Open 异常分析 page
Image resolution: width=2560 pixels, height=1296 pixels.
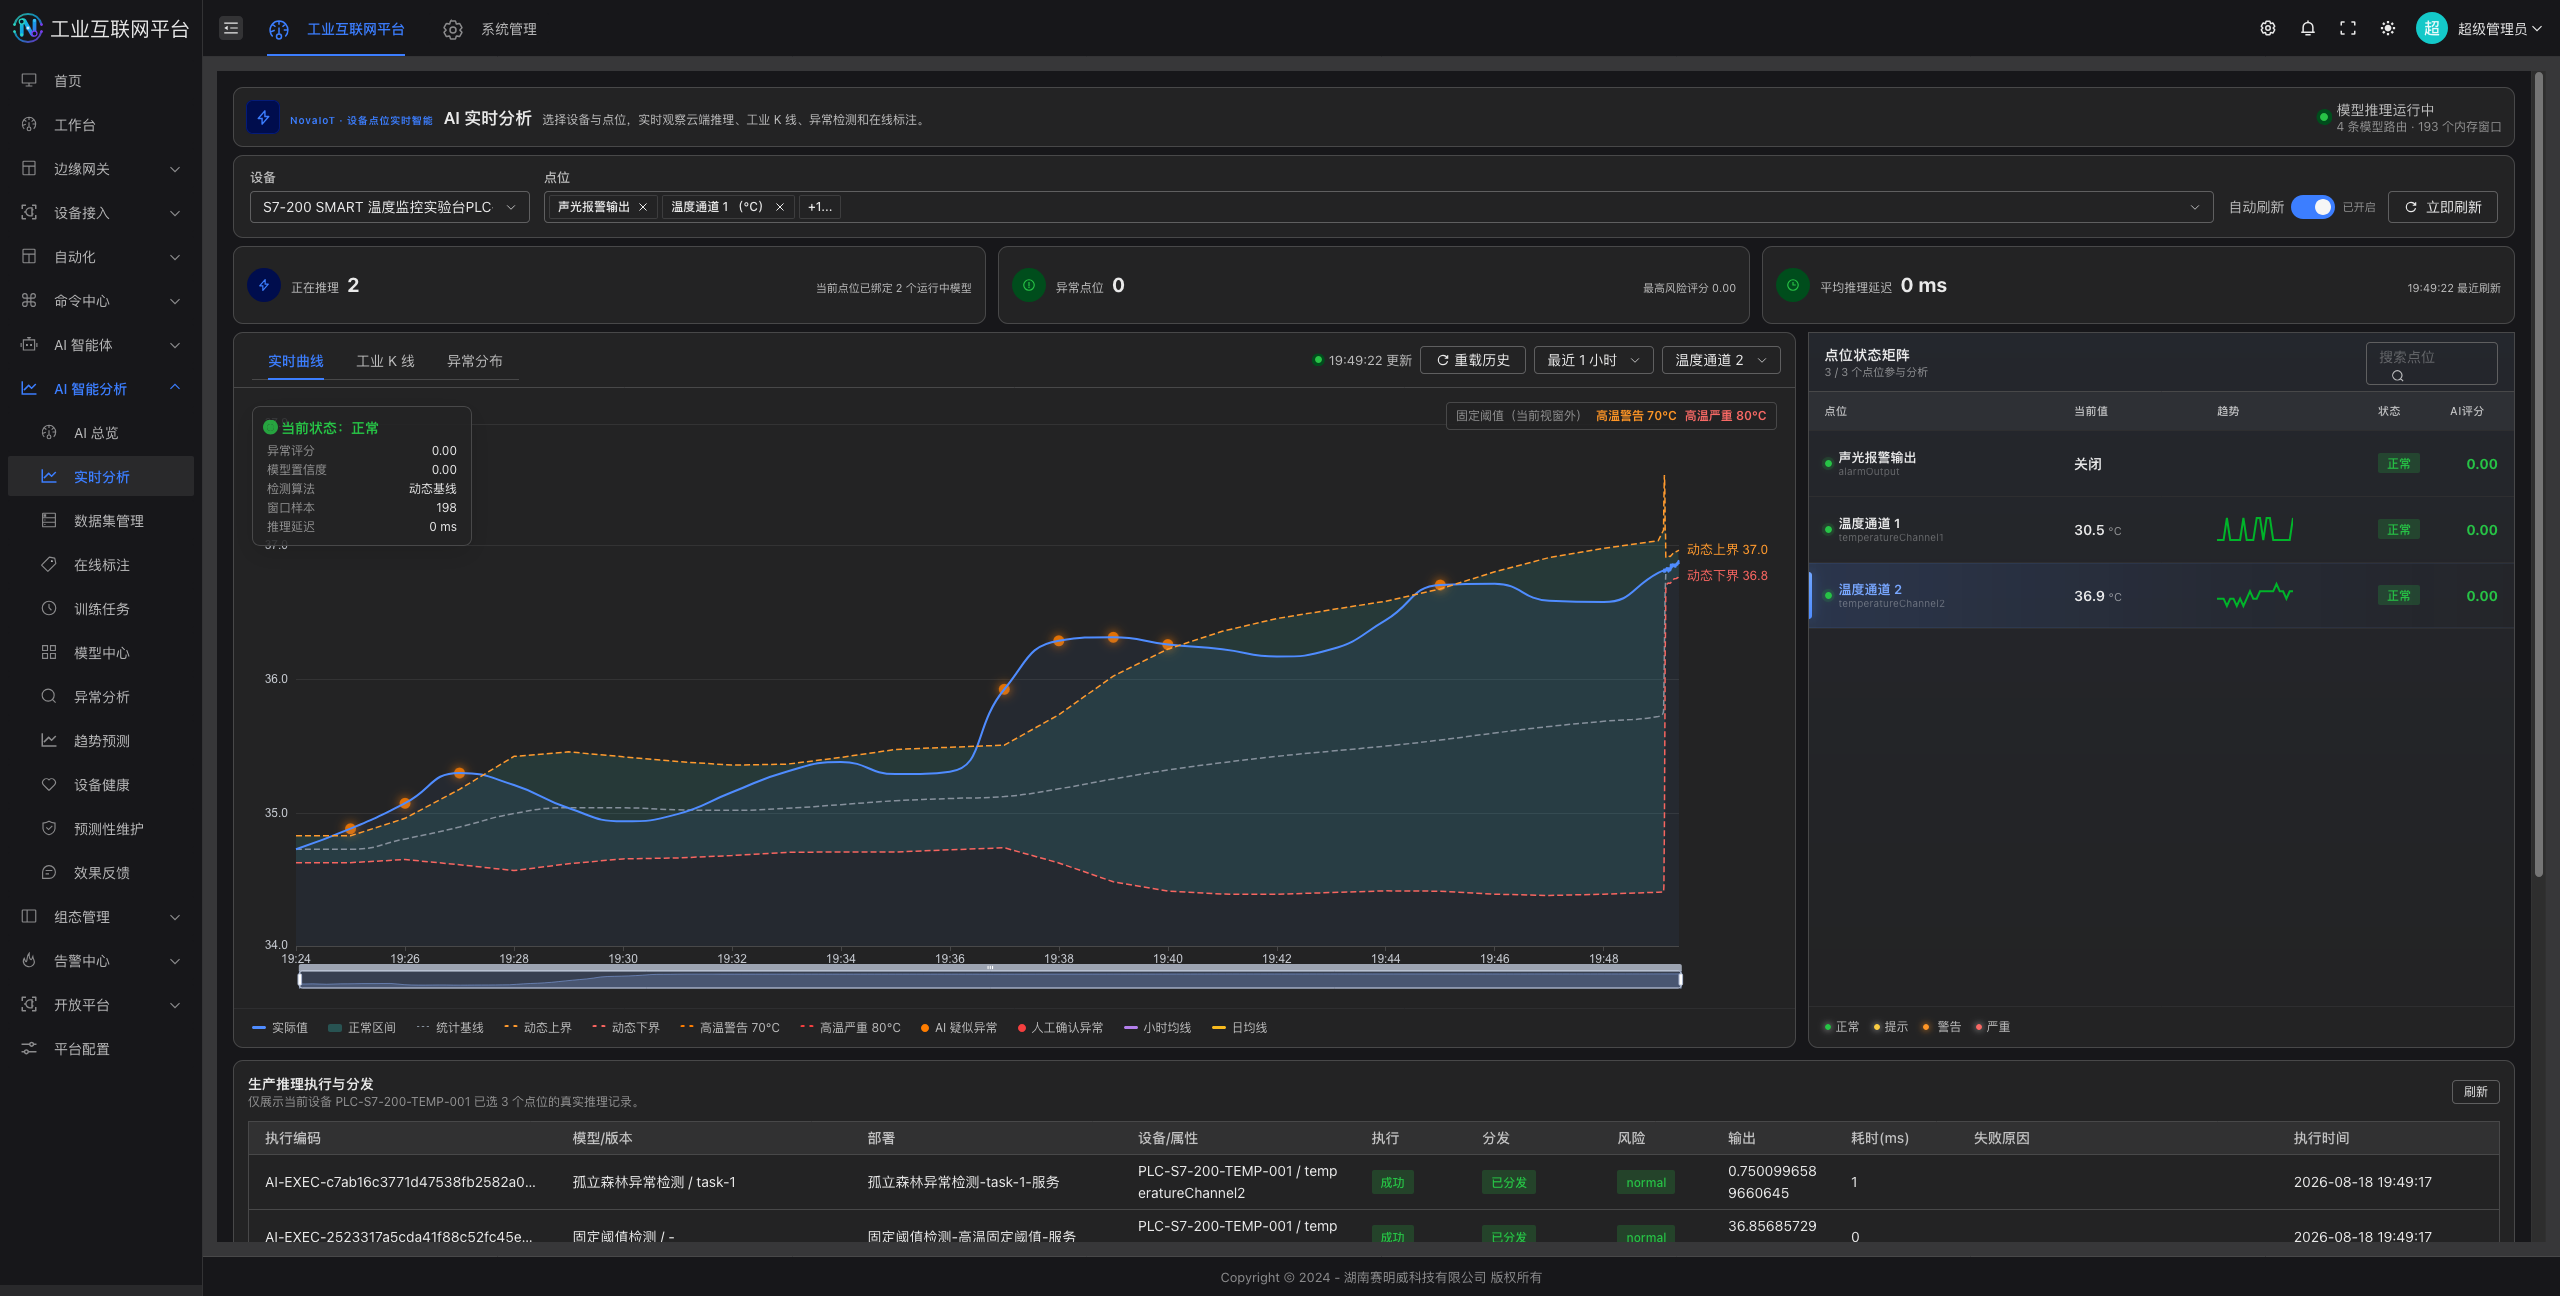tap(100, 696)
